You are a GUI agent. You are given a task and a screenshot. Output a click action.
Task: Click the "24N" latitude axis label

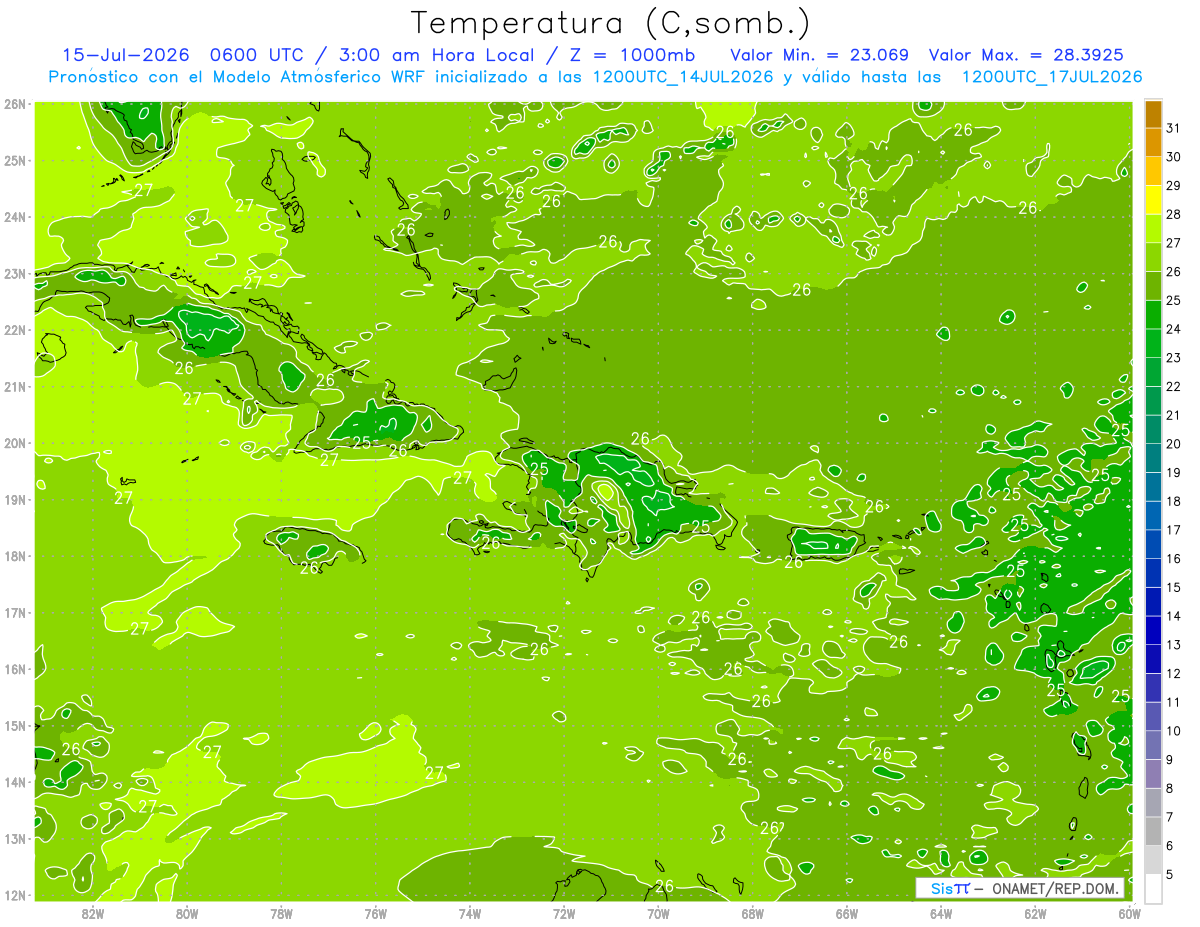[x=15, y=217]
